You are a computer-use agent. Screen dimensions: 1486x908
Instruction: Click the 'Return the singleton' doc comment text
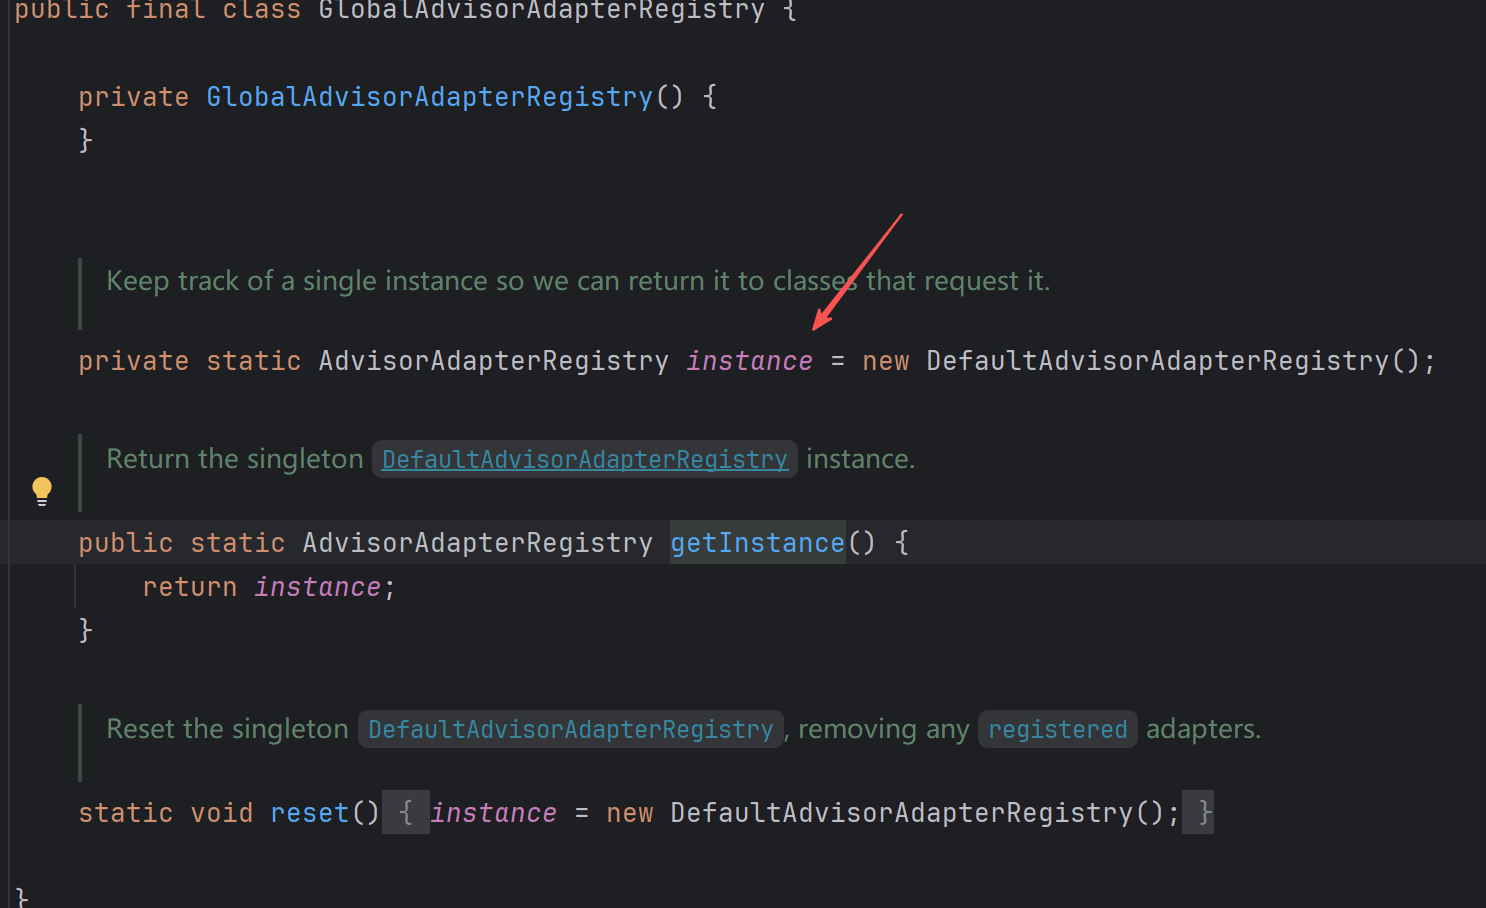(x=235, y=459)
